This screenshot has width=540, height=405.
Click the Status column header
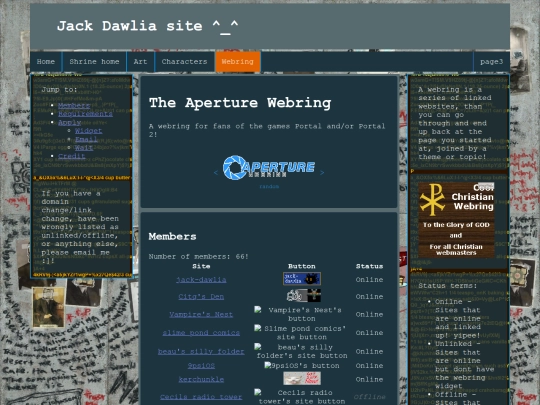(370, 266)
